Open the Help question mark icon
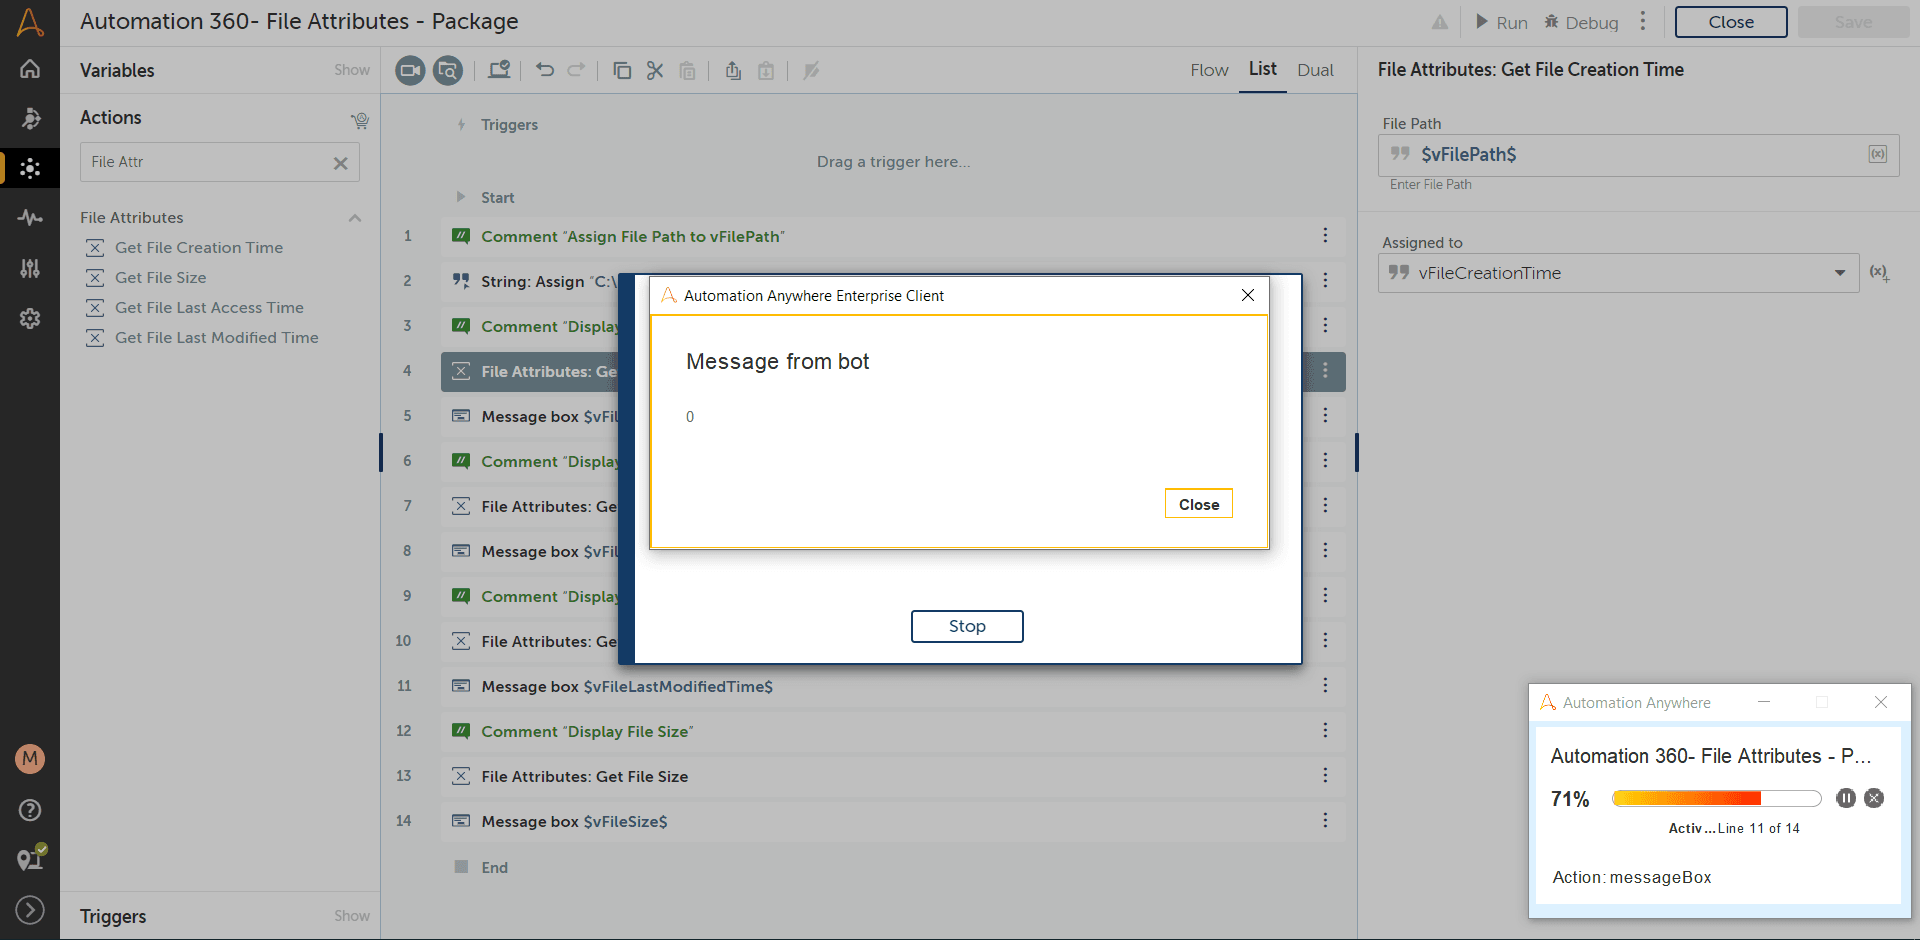Screen dimensions: 1920x940 [x=30, y=810]
